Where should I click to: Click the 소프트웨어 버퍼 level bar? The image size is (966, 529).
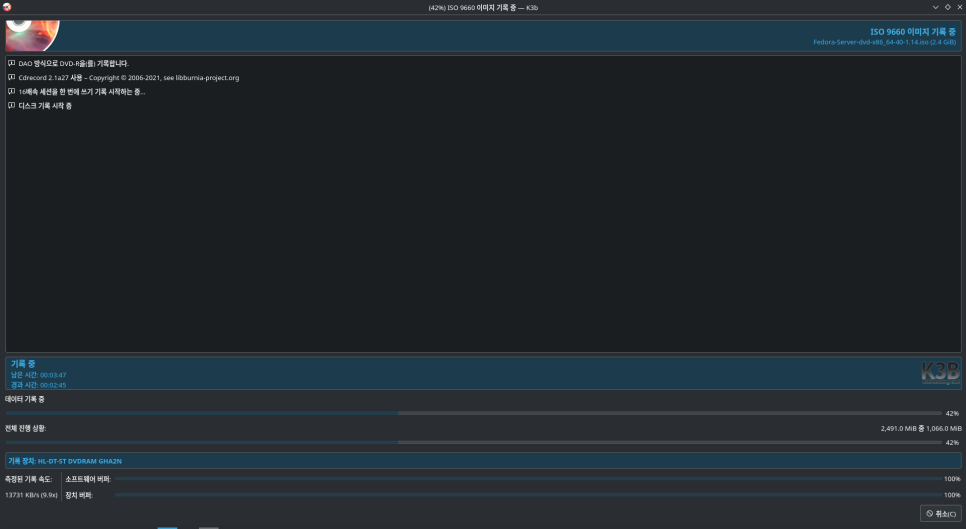(525, 479)
